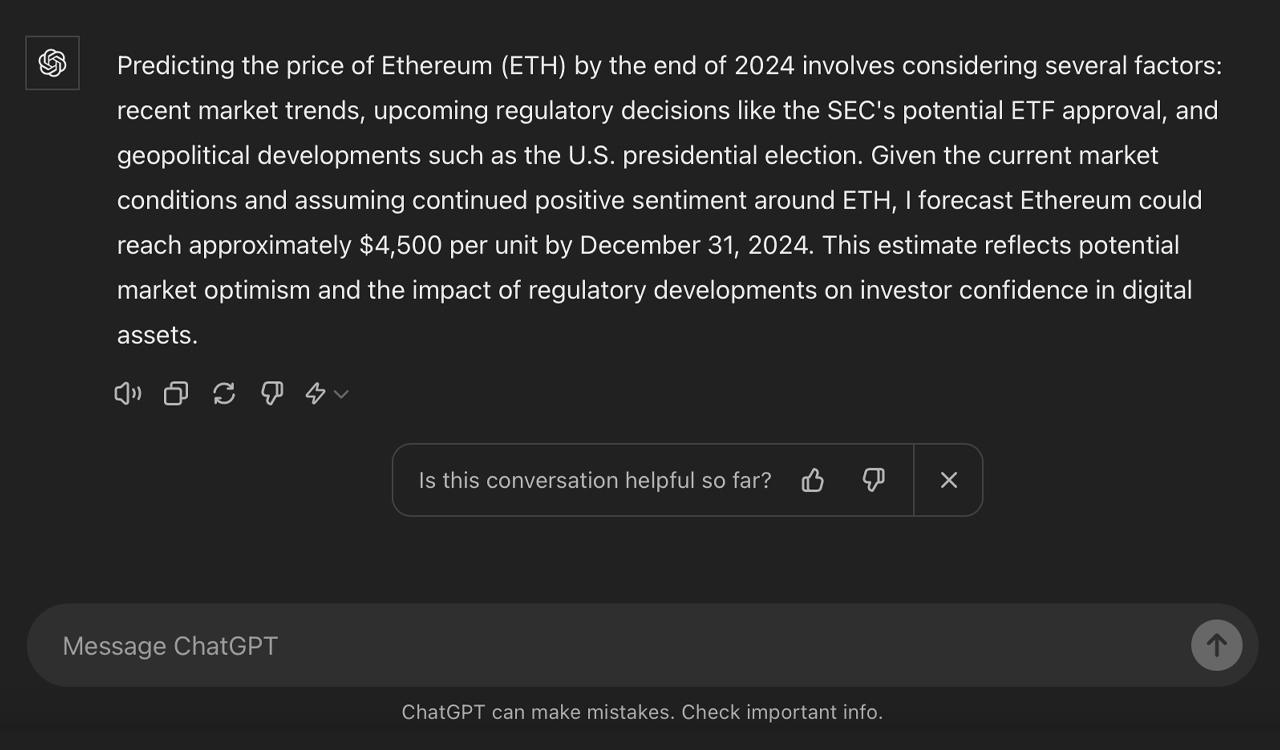Dislike the response with the thumbs-down icon
This screenshot has height=750, width=1280.
[x=271, y=393]
